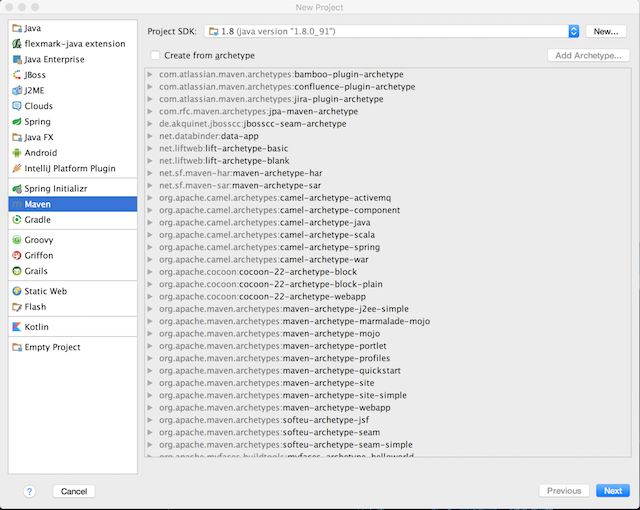640x510 pixels.
Task: Select camel-archetype-spring row
Action: tap(388, 247)
